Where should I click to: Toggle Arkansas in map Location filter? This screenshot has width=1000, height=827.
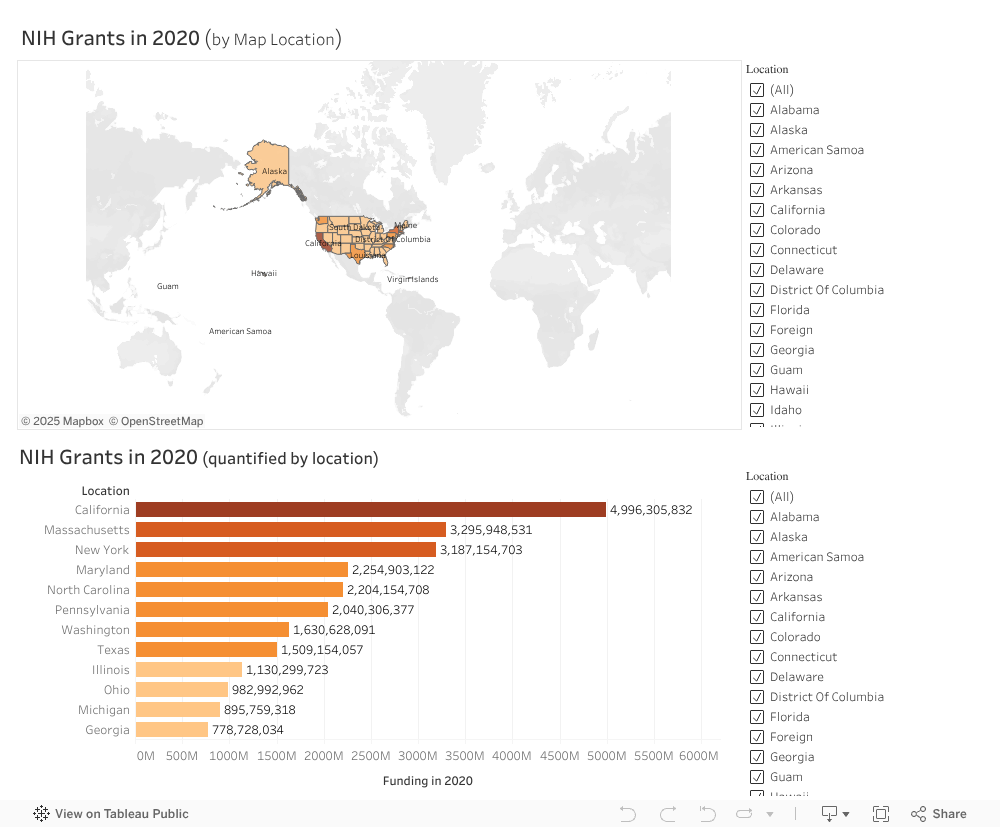point(757,190)
